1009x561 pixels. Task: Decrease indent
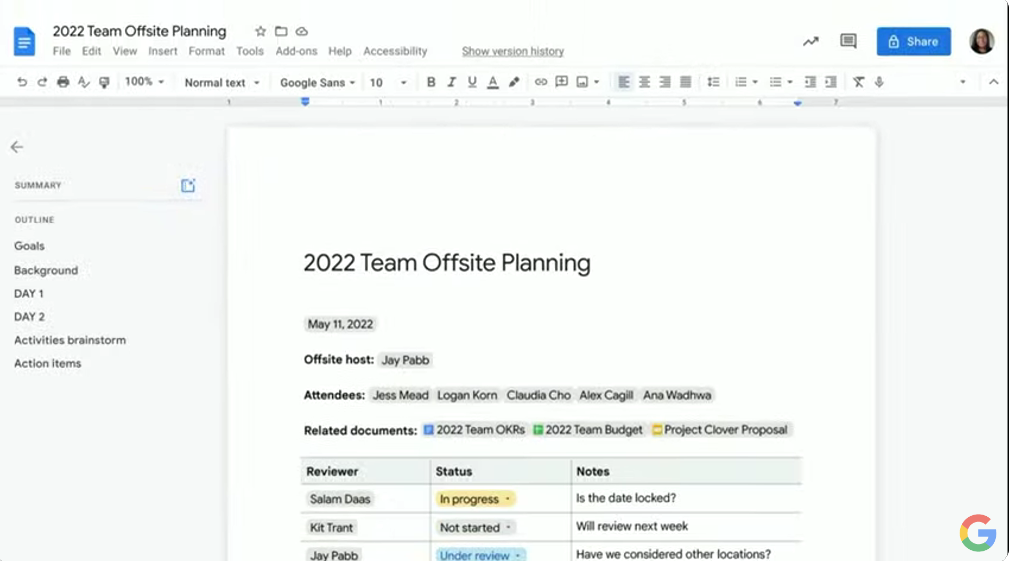tap(811, 82)
